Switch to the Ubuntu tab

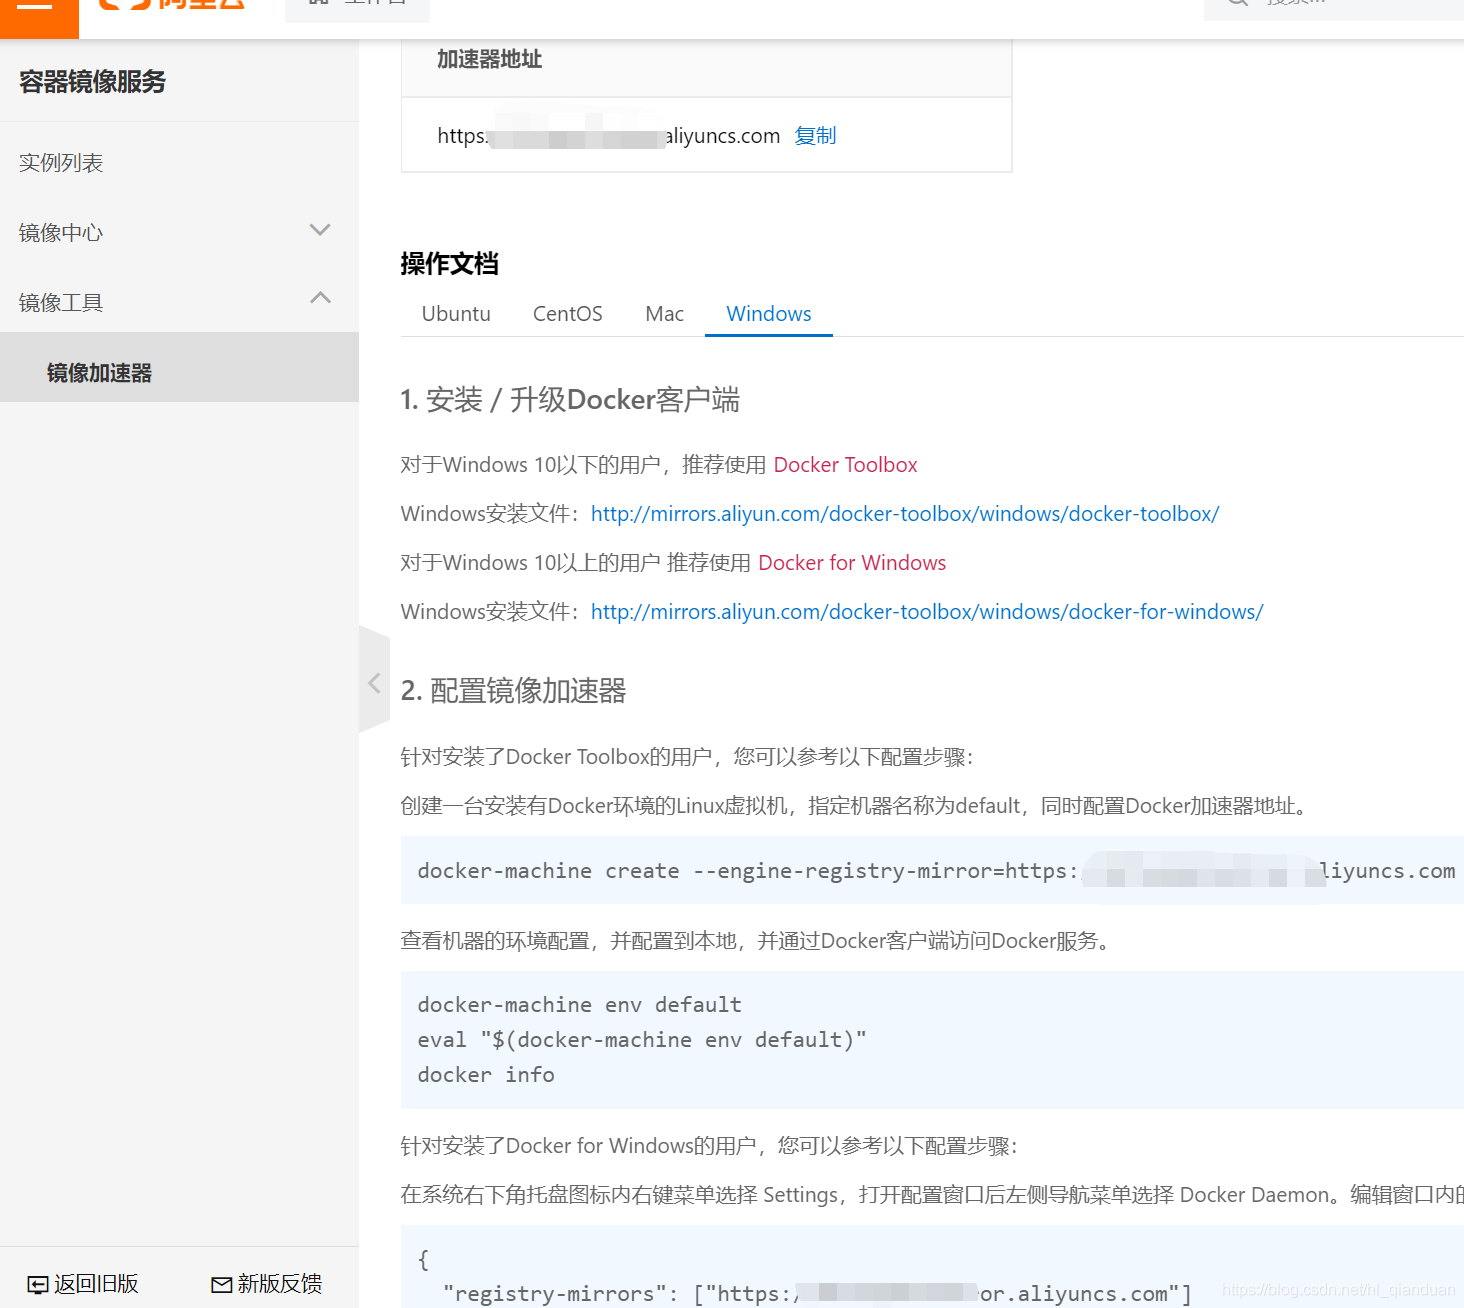(x=456, y=314)
